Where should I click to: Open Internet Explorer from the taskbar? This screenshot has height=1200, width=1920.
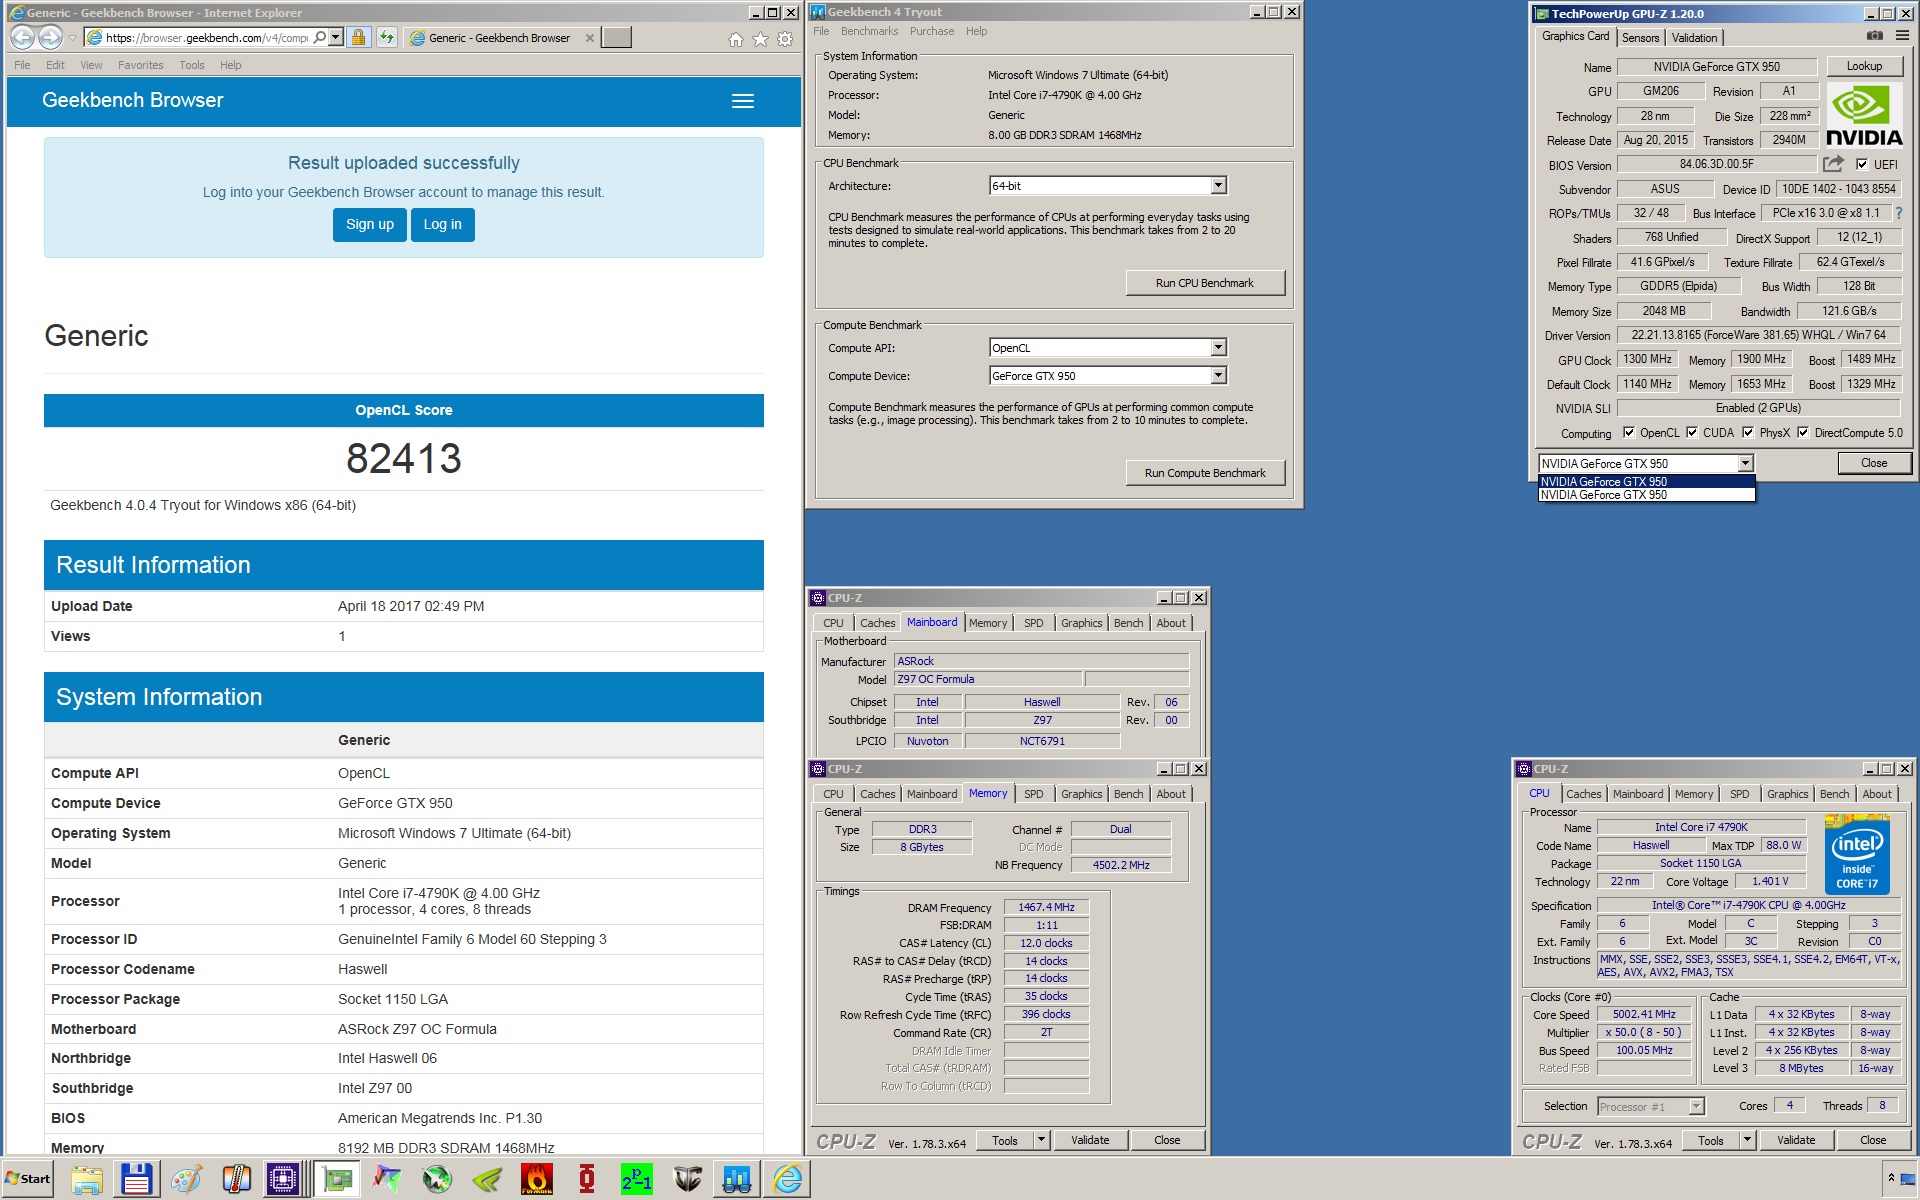(x=788, y=1180)
